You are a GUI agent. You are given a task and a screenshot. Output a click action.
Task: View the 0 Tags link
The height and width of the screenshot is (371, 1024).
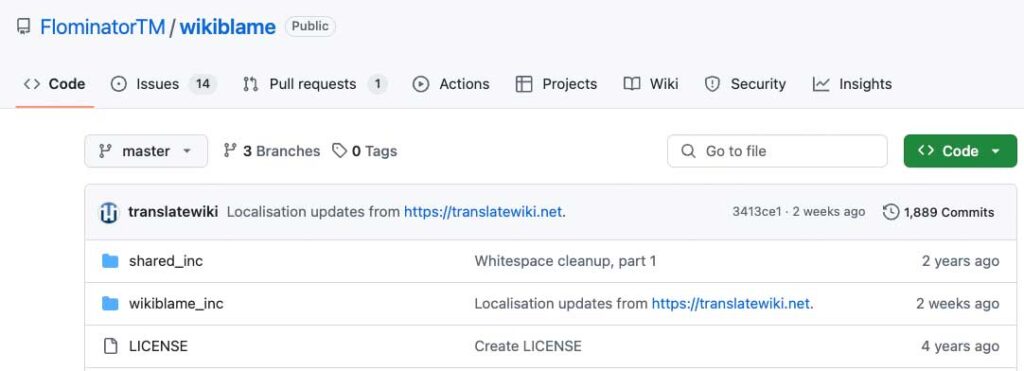(x=364, y=151)
